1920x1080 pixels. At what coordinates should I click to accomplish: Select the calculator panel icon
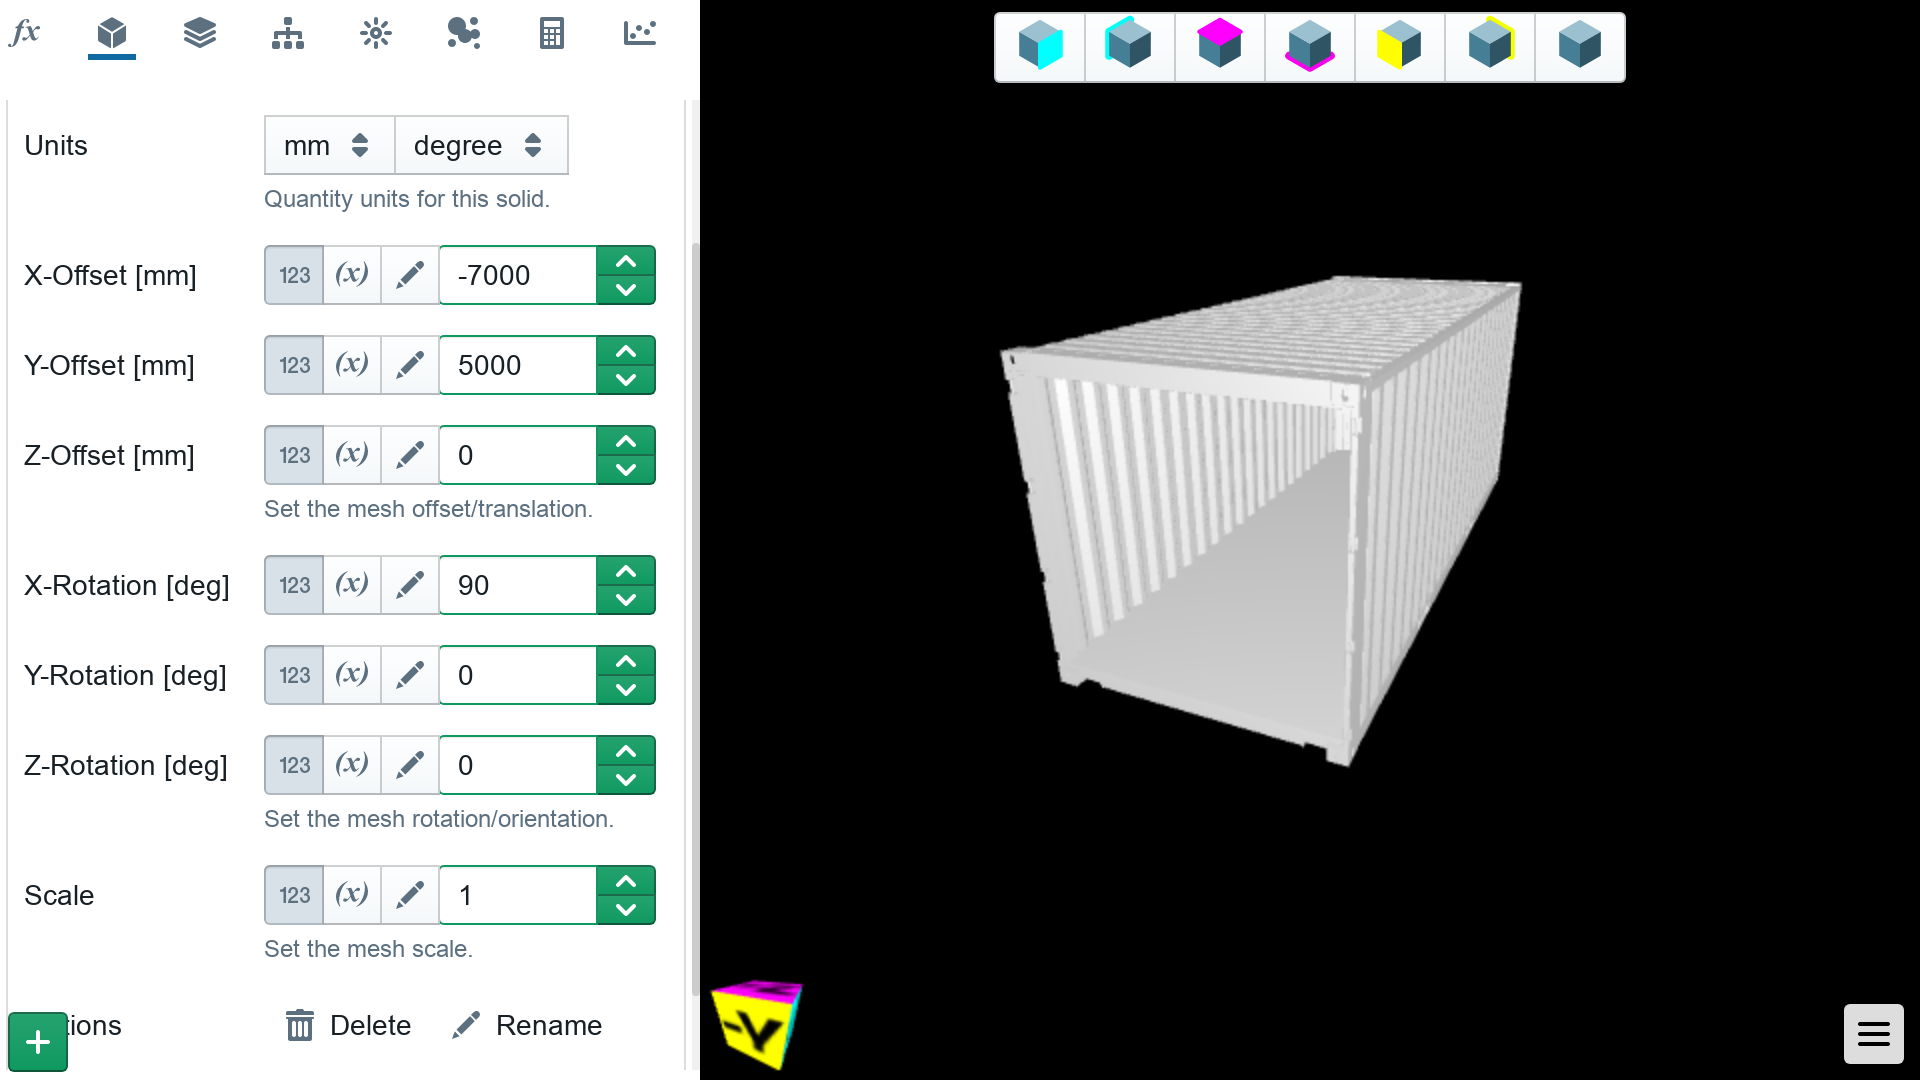(551, 33)
